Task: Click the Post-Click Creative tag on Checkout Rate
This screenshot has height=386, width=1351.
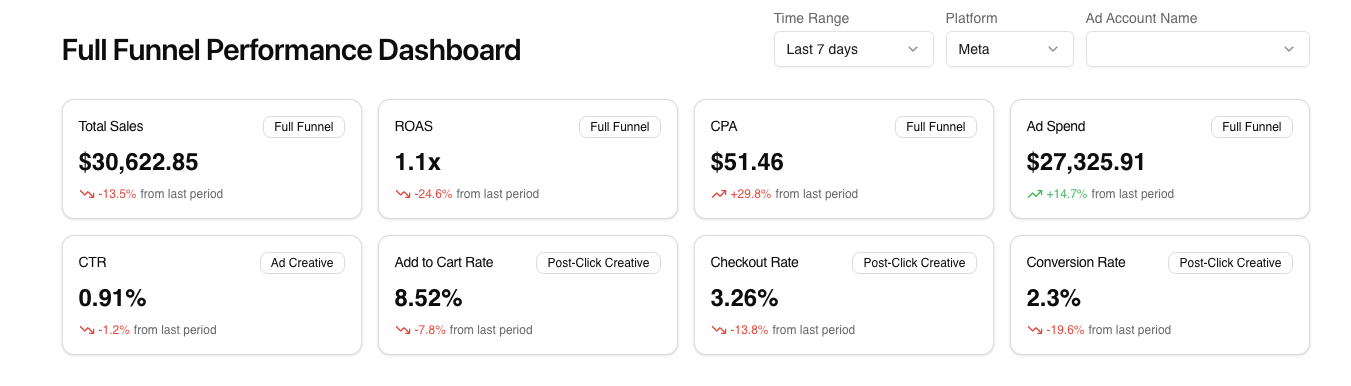Action: point(914,263)
